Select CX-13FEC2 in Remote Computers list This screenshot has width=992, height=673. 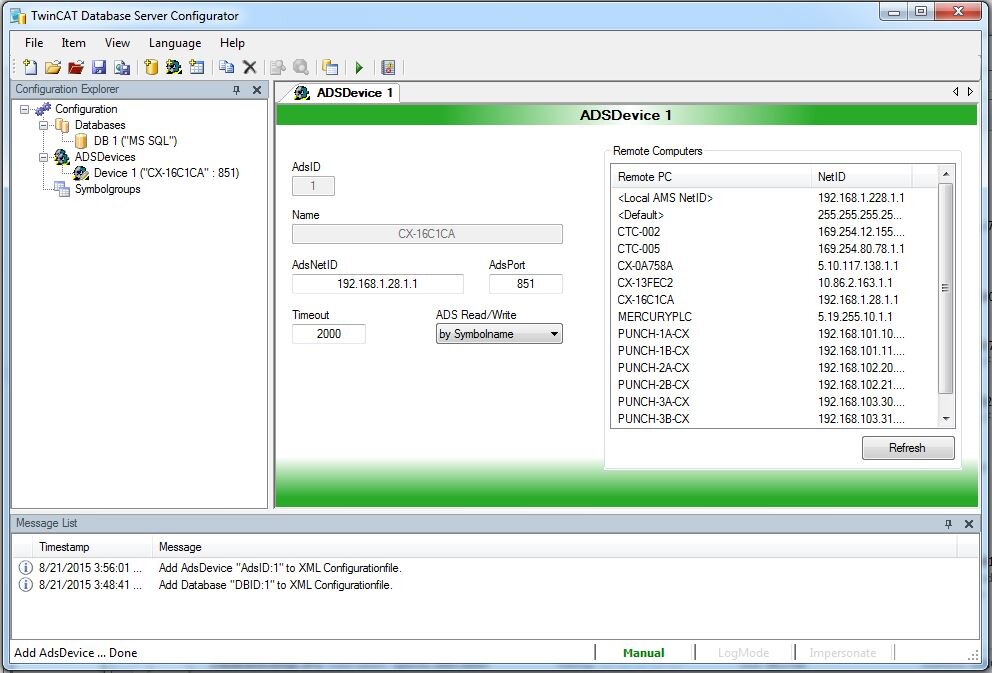(645, 283)
